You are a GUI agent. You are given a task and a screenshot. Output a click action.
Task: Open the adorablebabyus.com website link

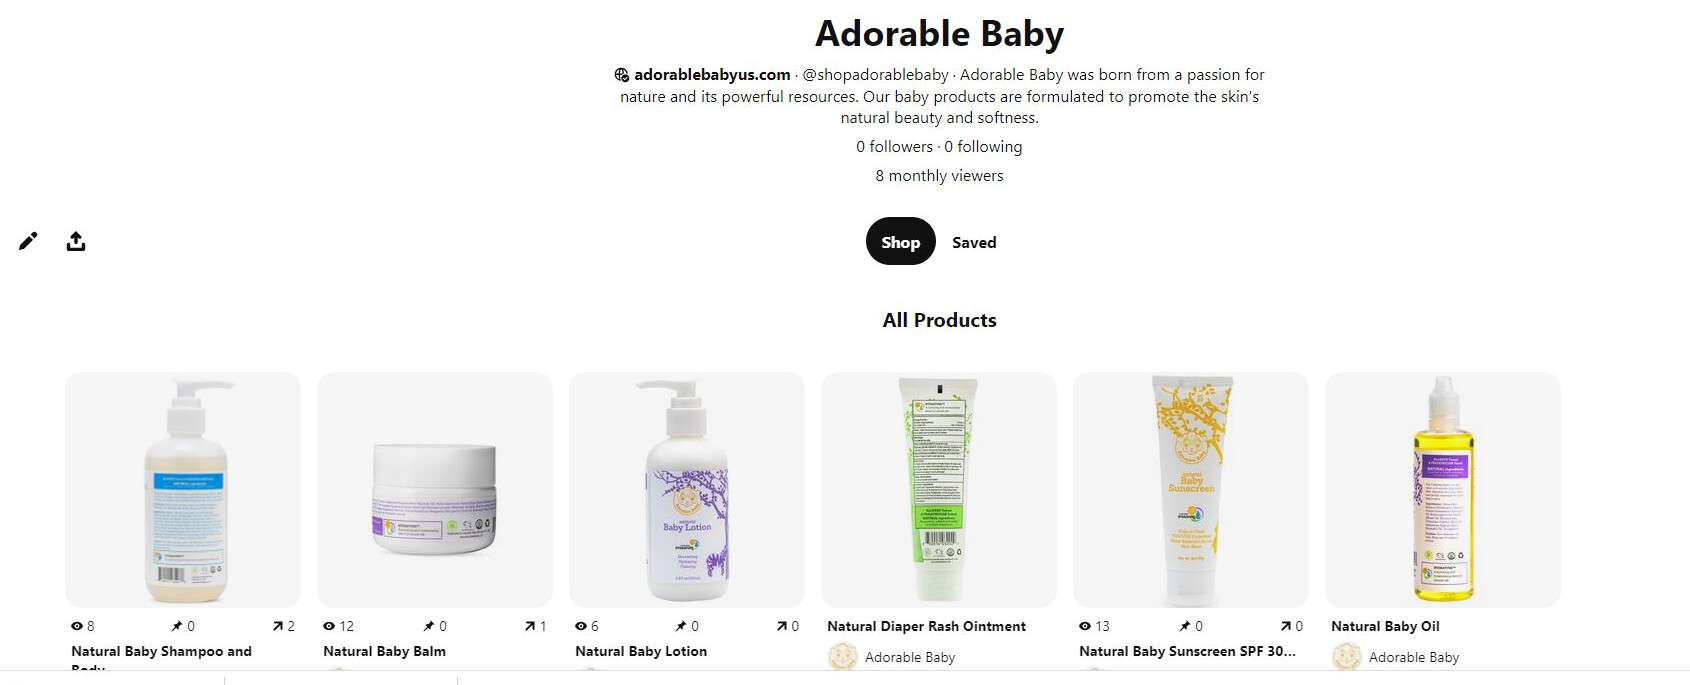[712, 75]
